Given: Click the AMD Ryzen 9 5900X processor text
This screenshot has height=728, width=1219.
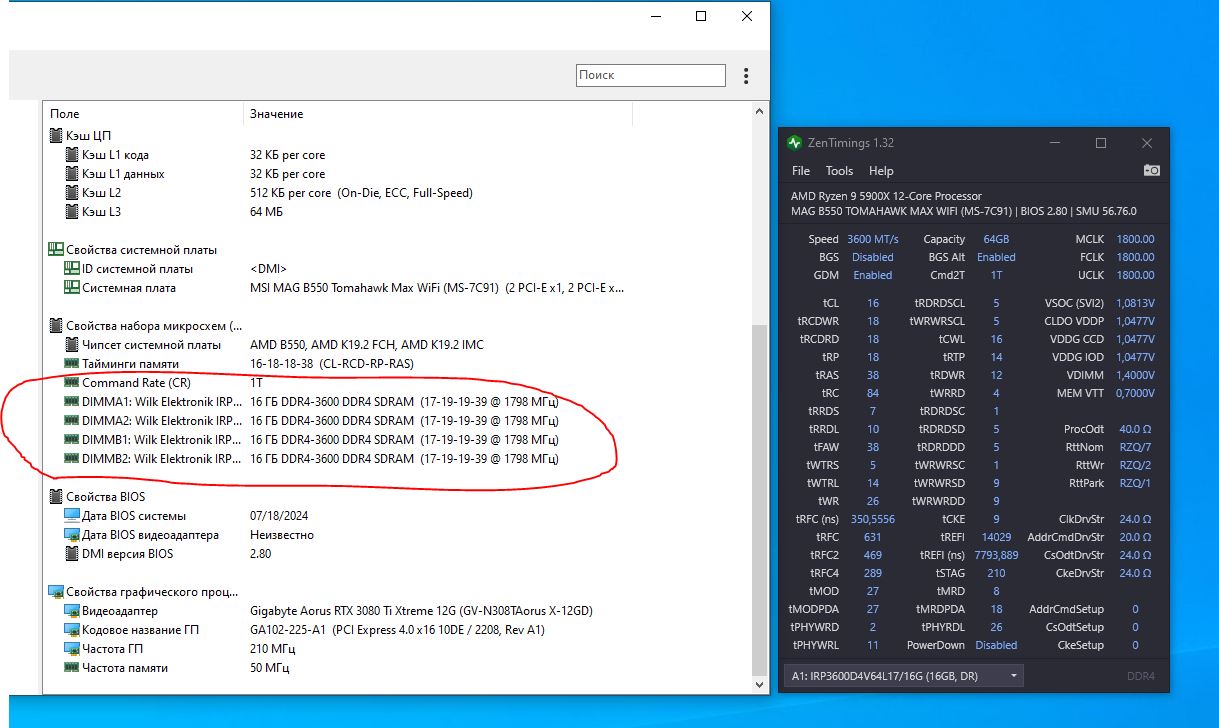Looking at the screenshot, I should [x=886, y=196].
